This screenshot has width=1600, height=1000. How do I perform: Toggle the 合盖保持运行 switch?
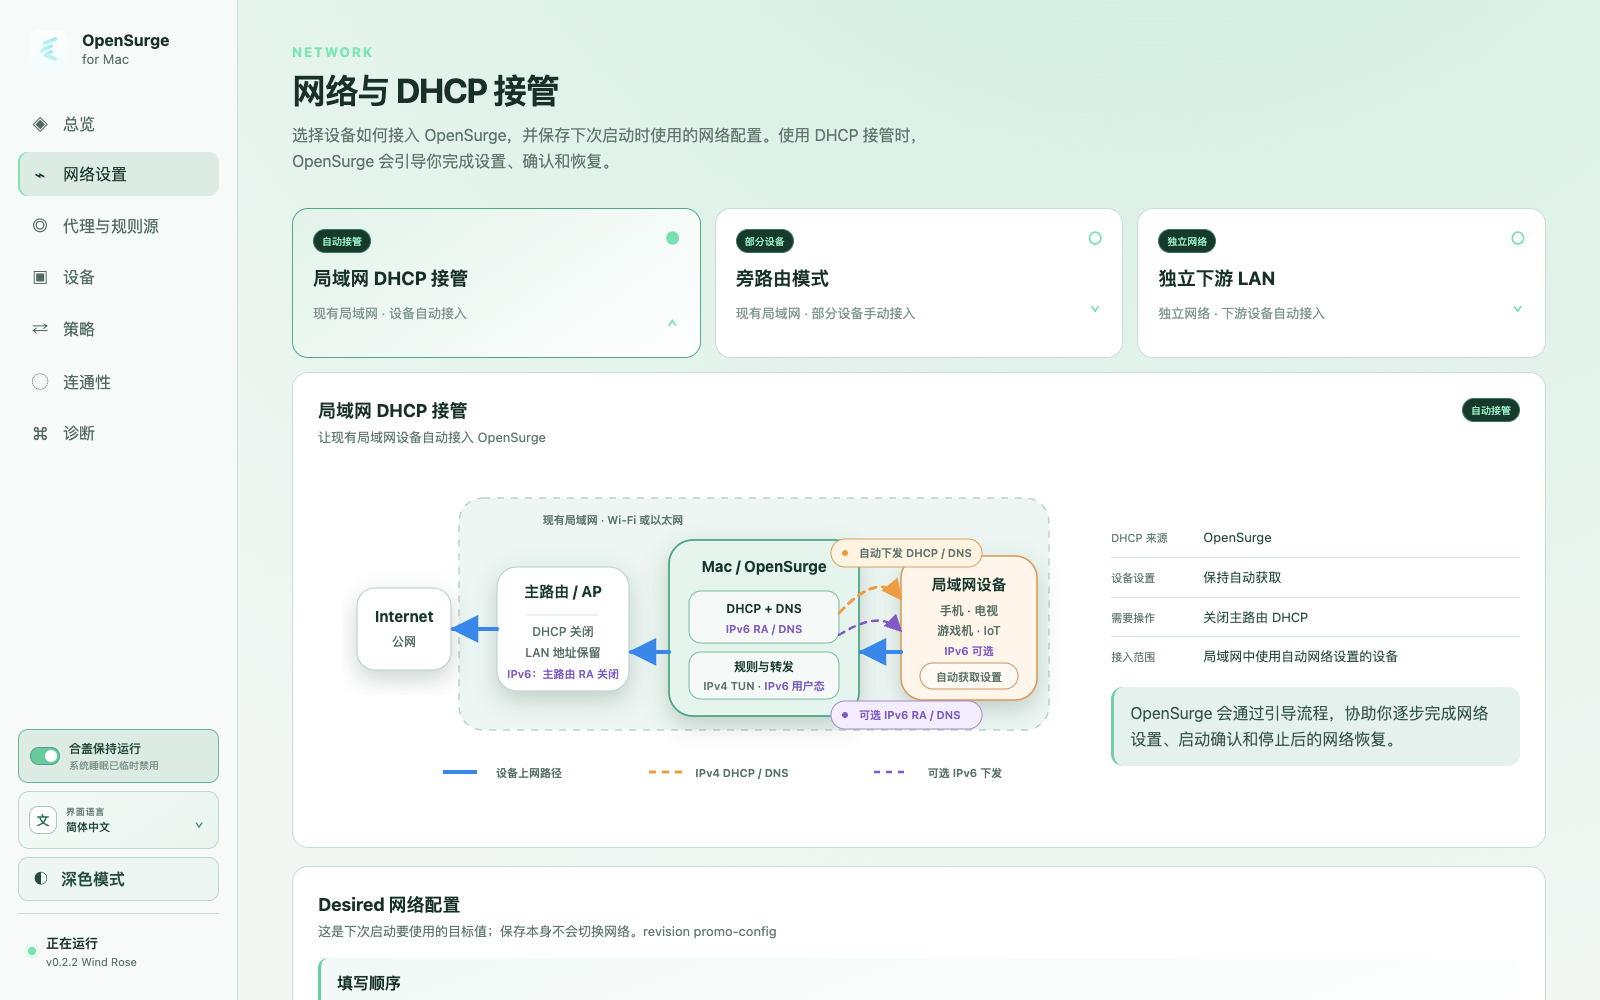pos(45,756)
